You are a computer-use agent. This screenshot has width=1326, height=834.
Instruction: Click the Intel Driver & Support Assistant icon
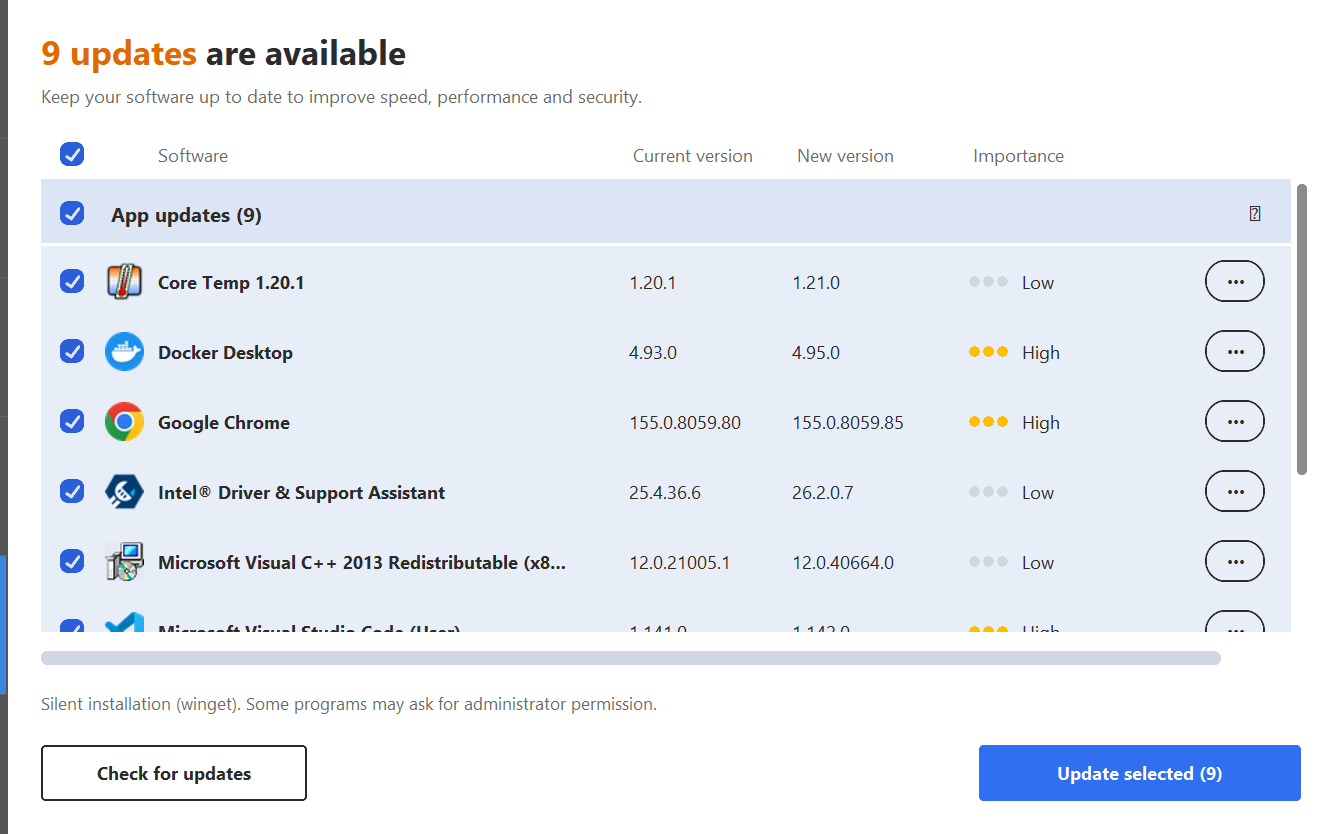coord(124,492)
